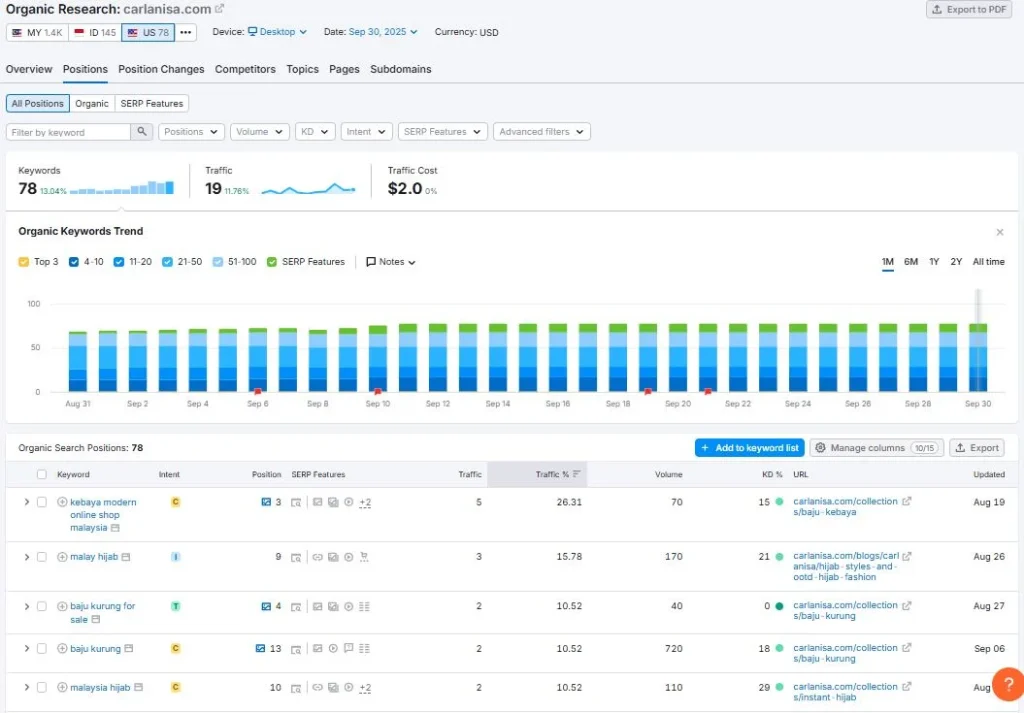This screenshot has width=1024, height=713.
Task: Uncheck the SERP Features legend checkbox
Action: (x=272, y=262)
